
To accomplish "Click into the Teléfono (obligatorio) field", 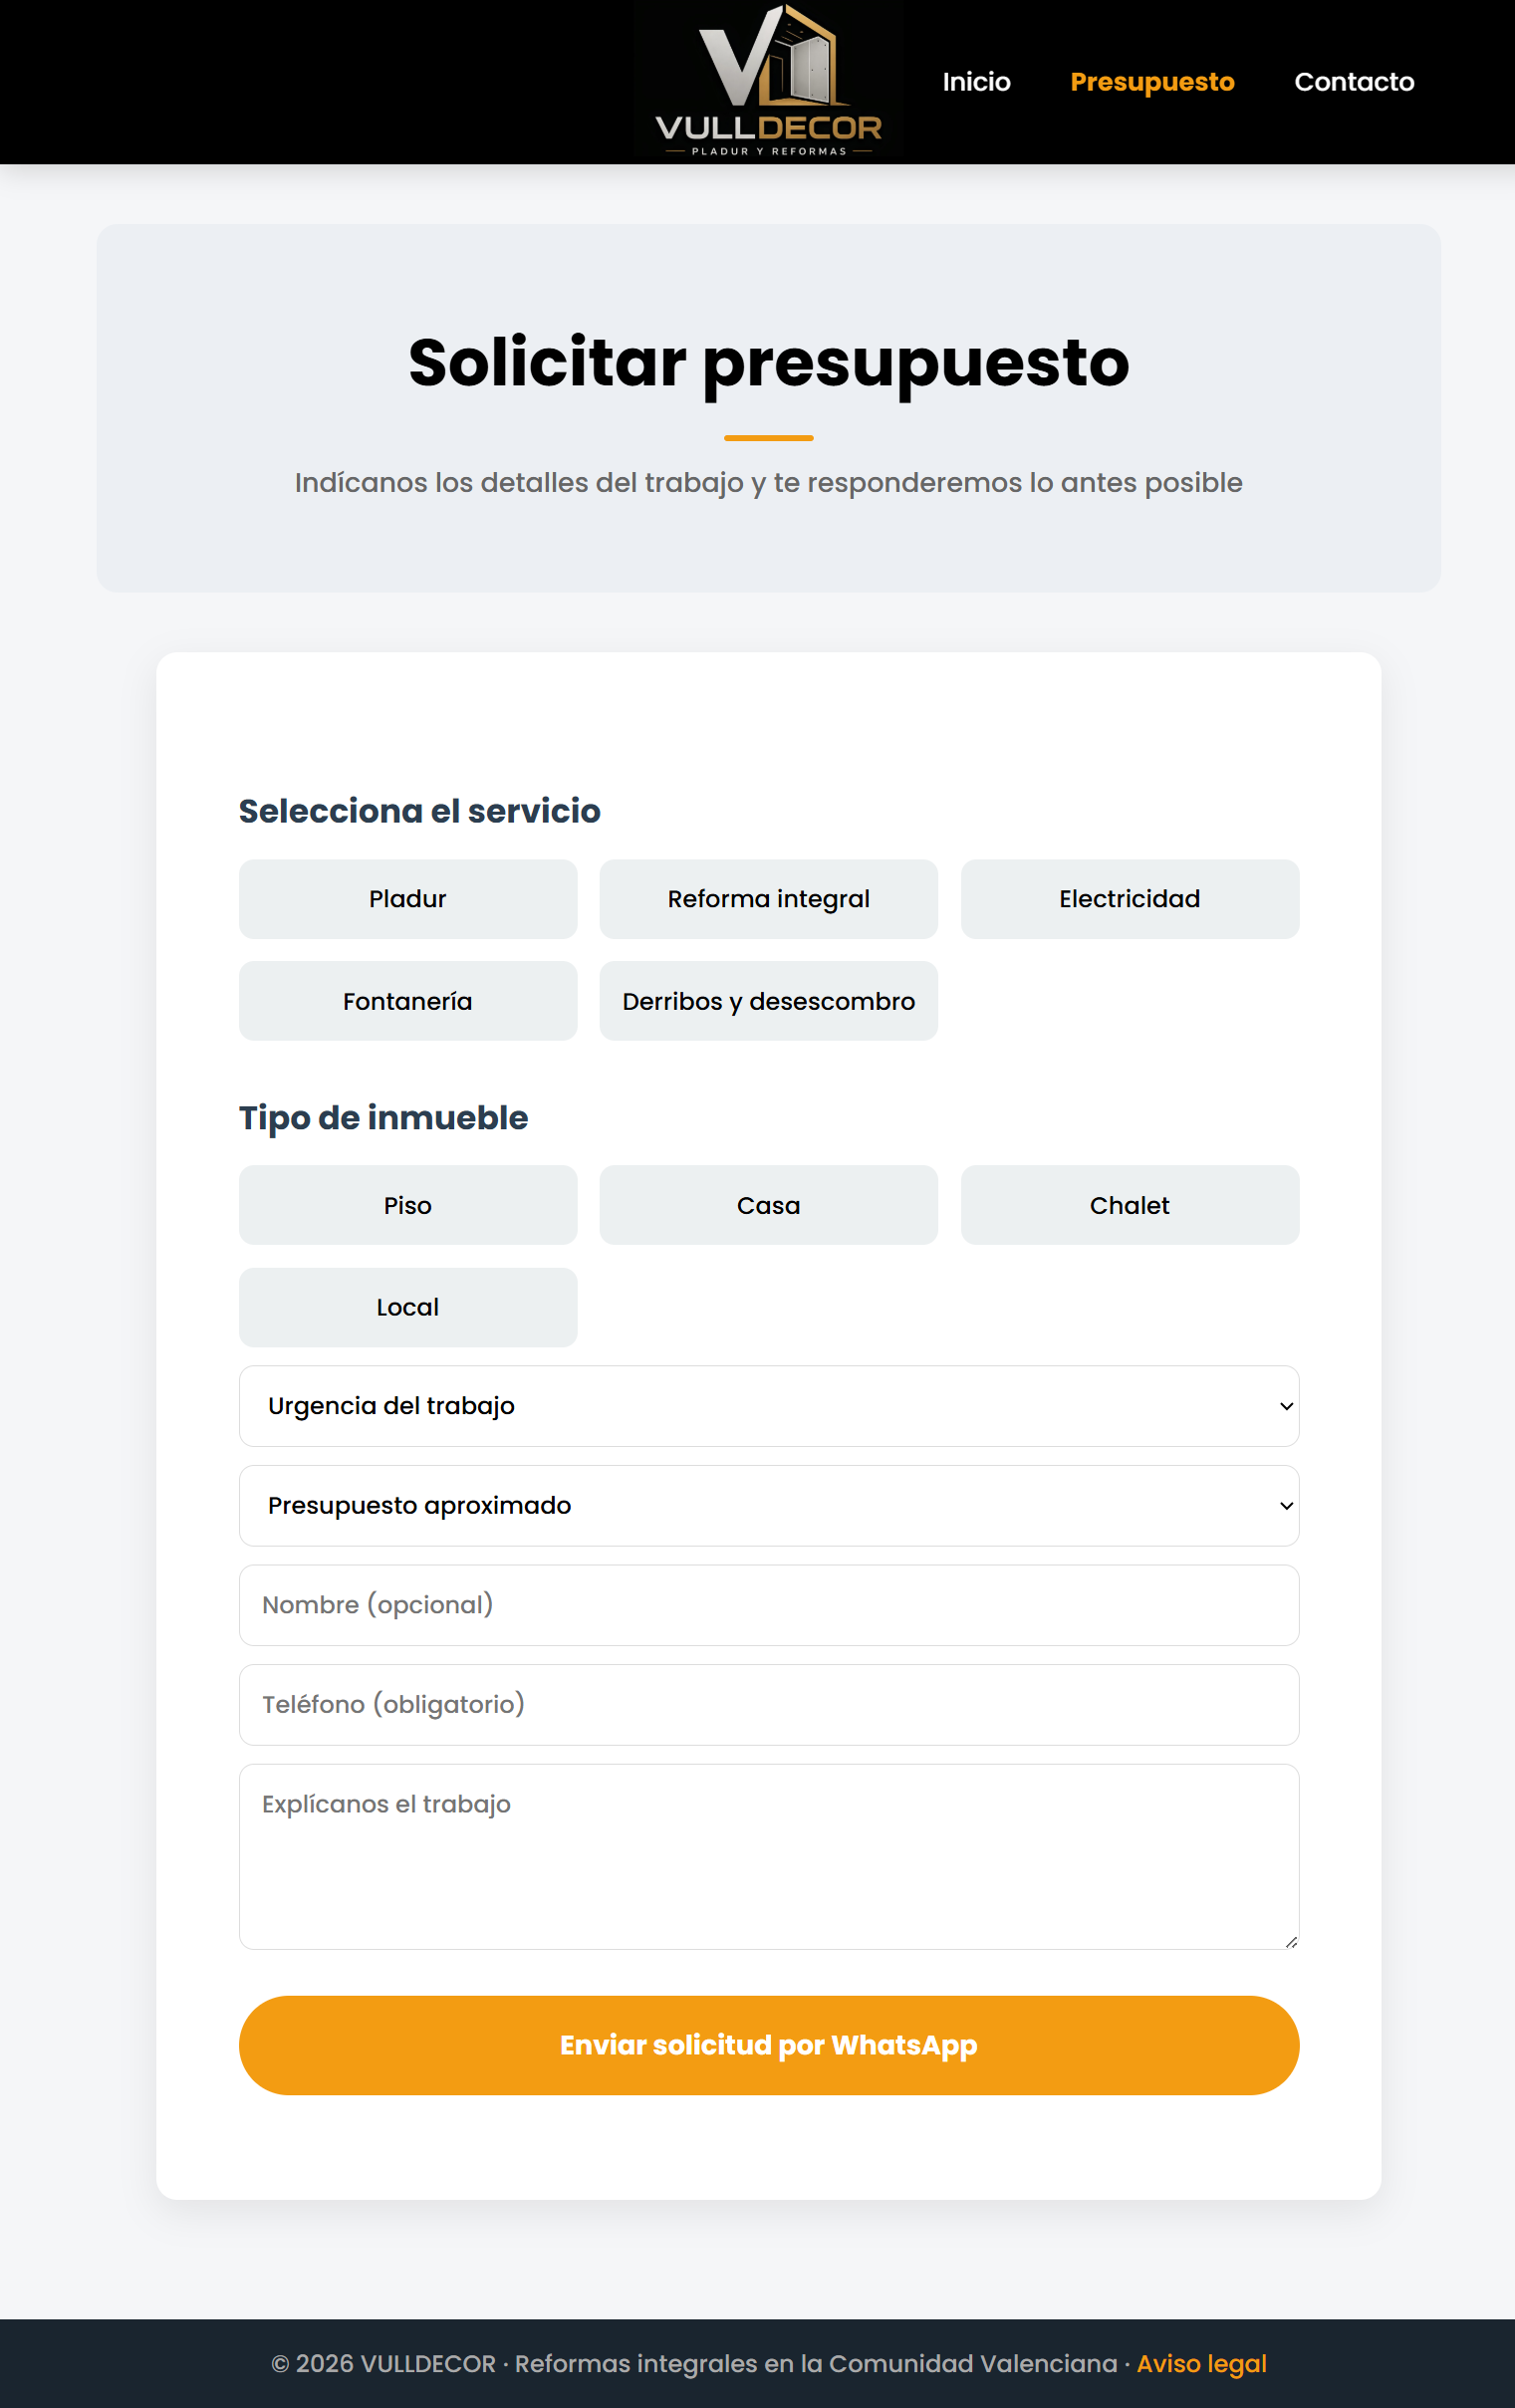I will coord(769,1705).
